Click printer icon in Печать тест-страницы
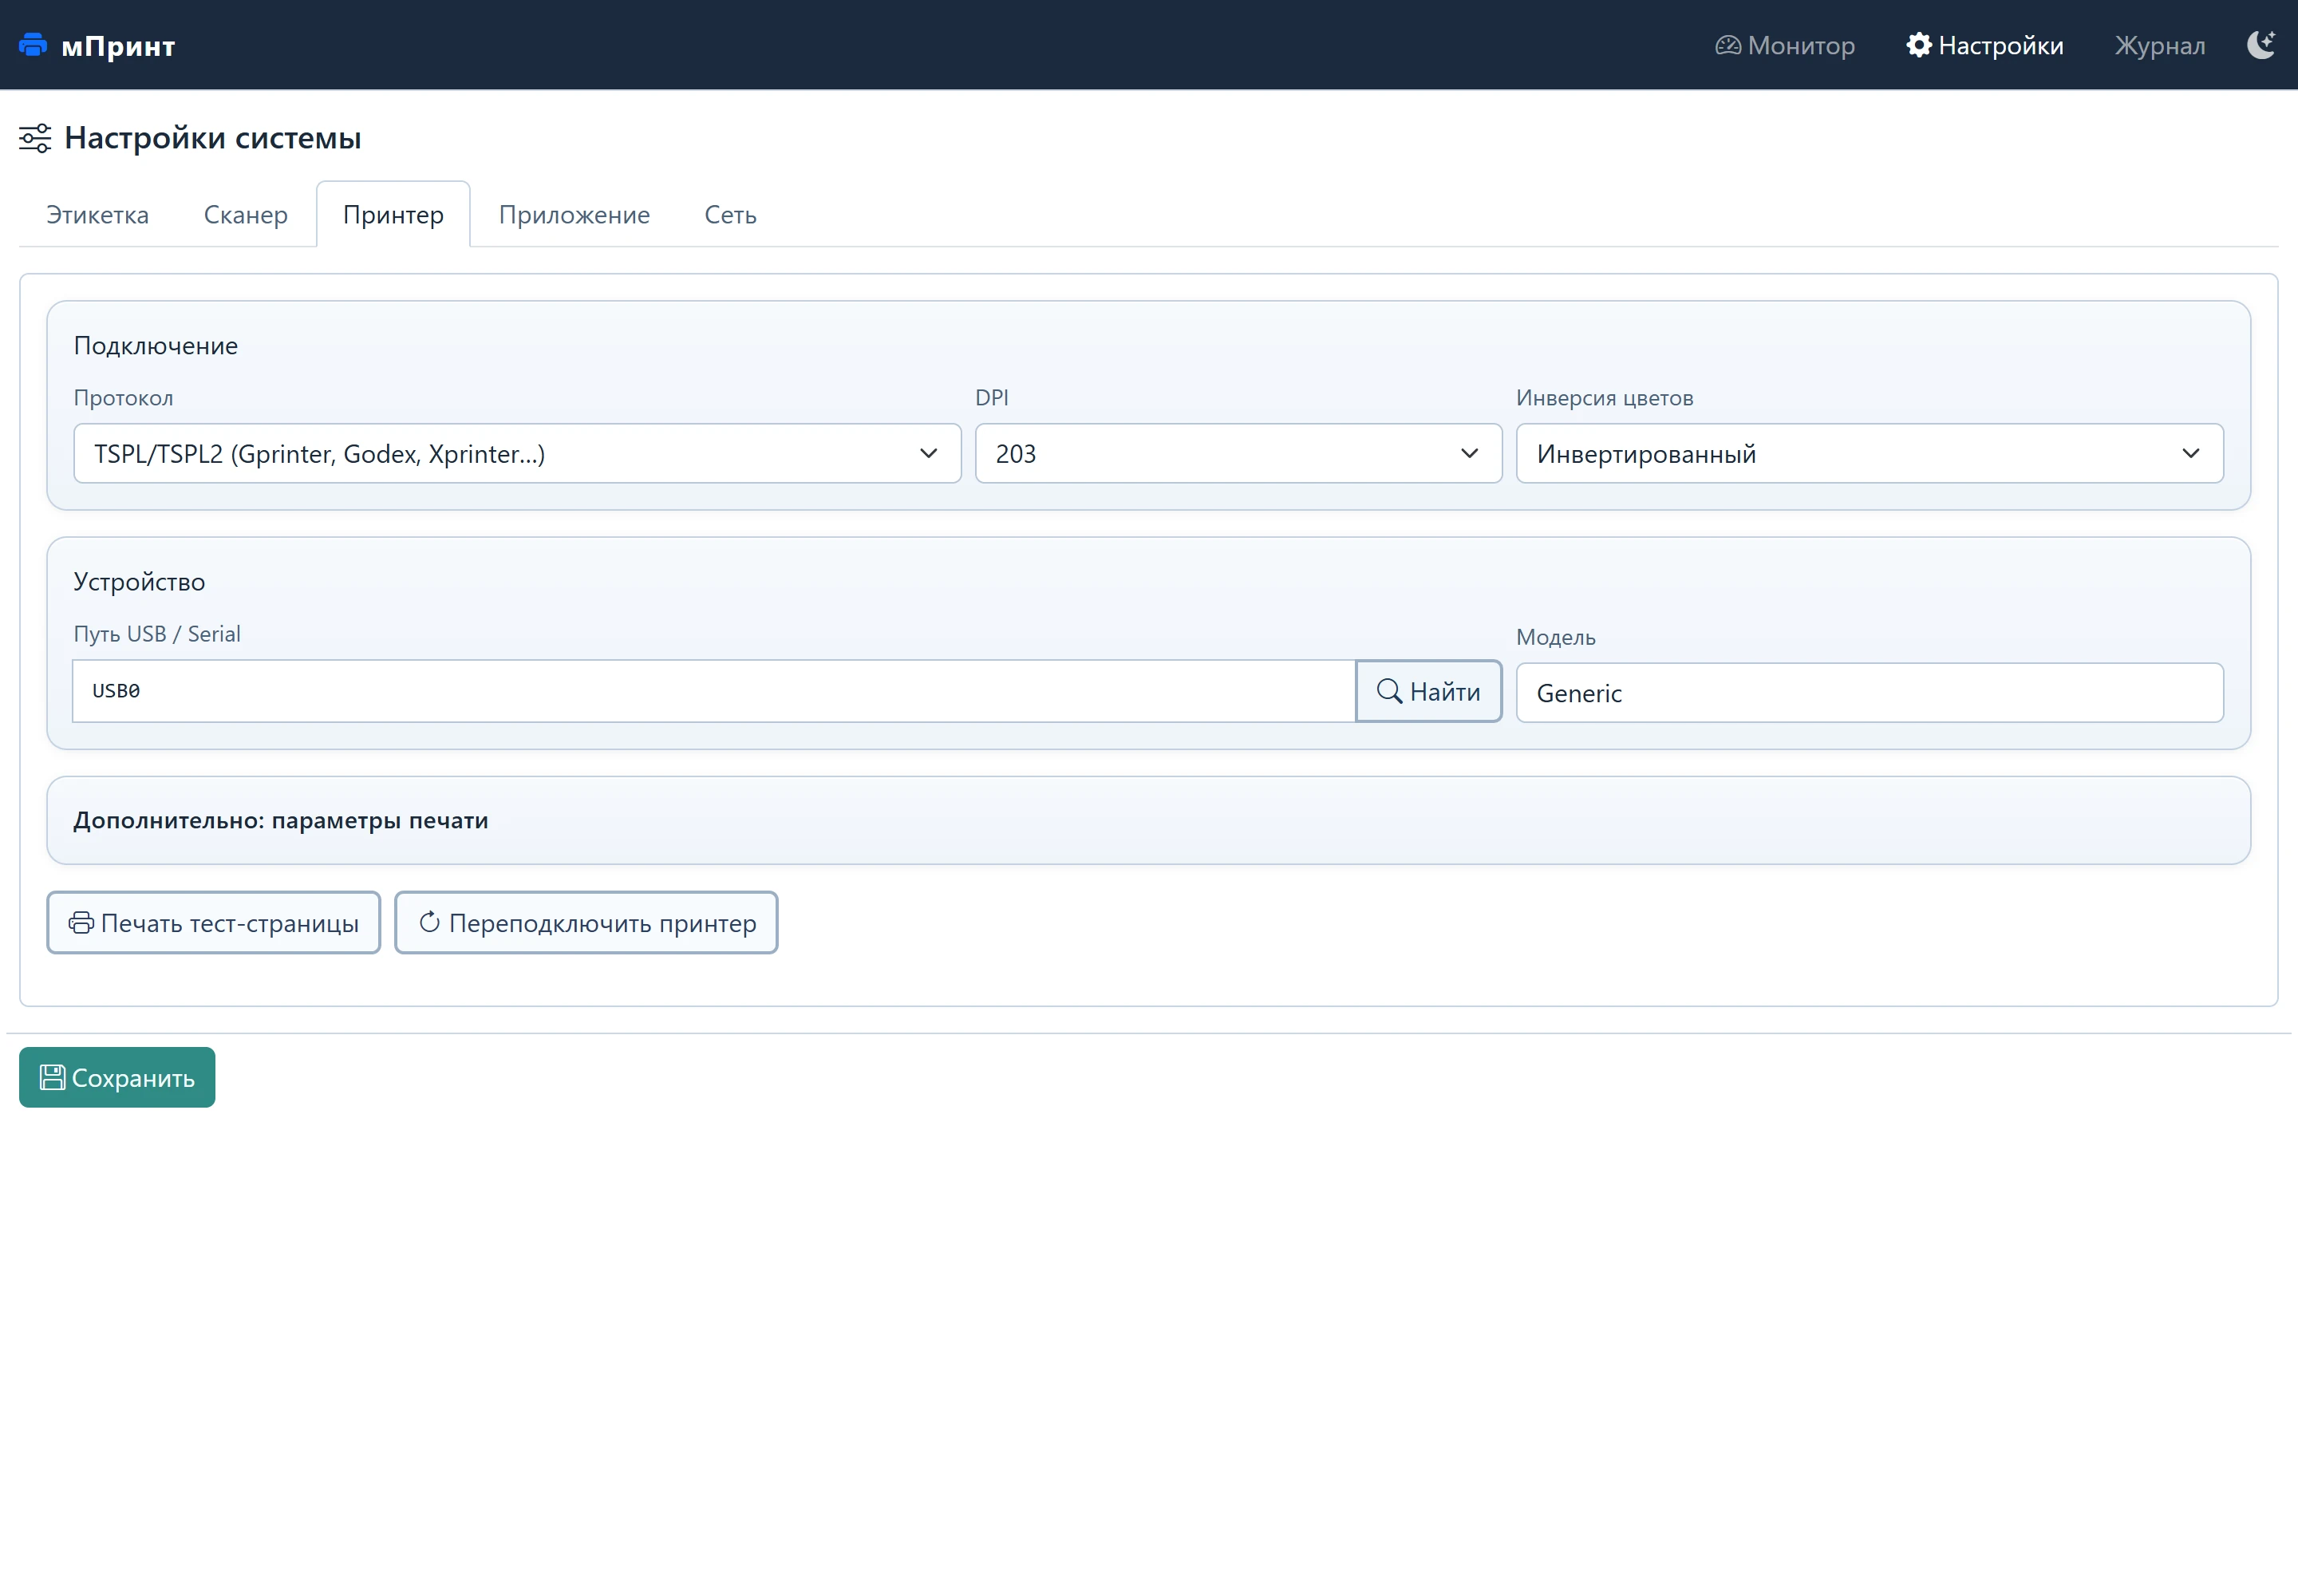Viewport: 2298px width, 1596px height. (81, 923)
